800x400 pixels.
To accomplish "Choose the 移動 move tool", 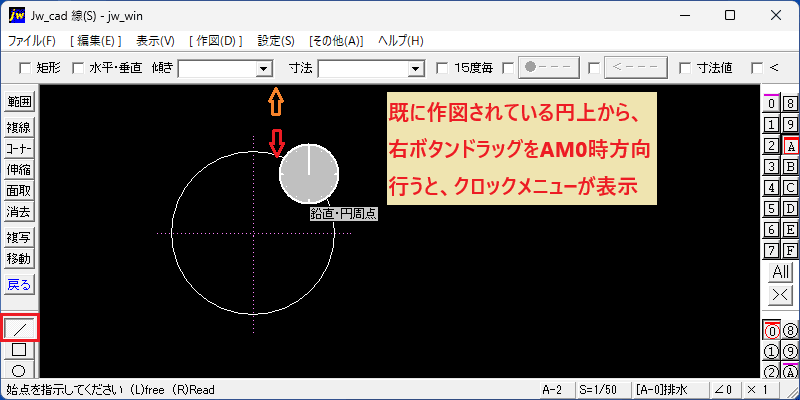I will (x=19, y=259).
